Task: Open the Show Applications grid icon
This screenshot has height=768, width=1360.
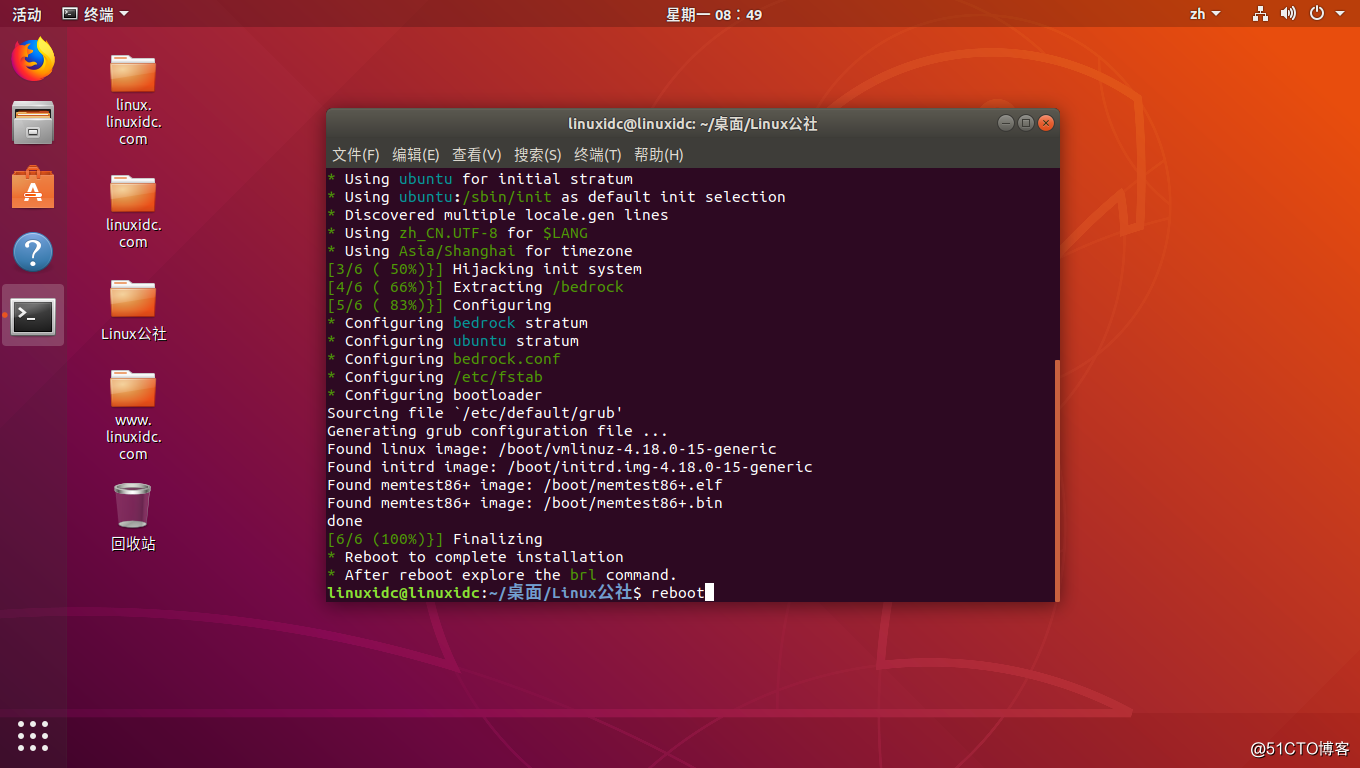Action: (x=33, y=736)
